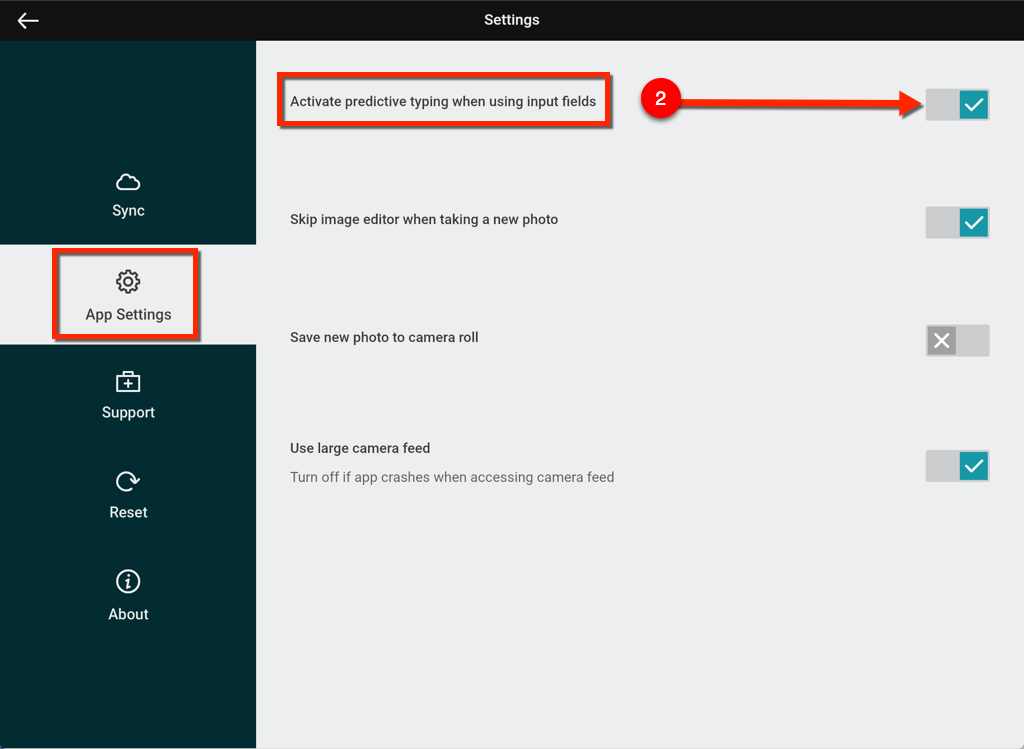Open the About section label

point(128,615)
